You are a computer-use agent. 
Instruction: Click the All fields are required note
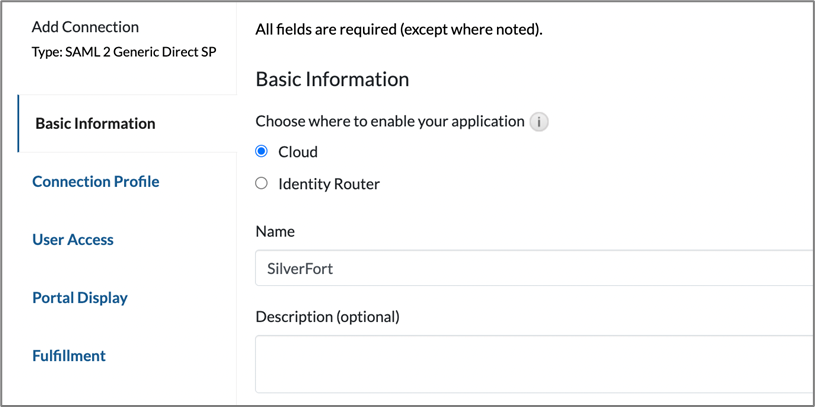click(399, 29)
